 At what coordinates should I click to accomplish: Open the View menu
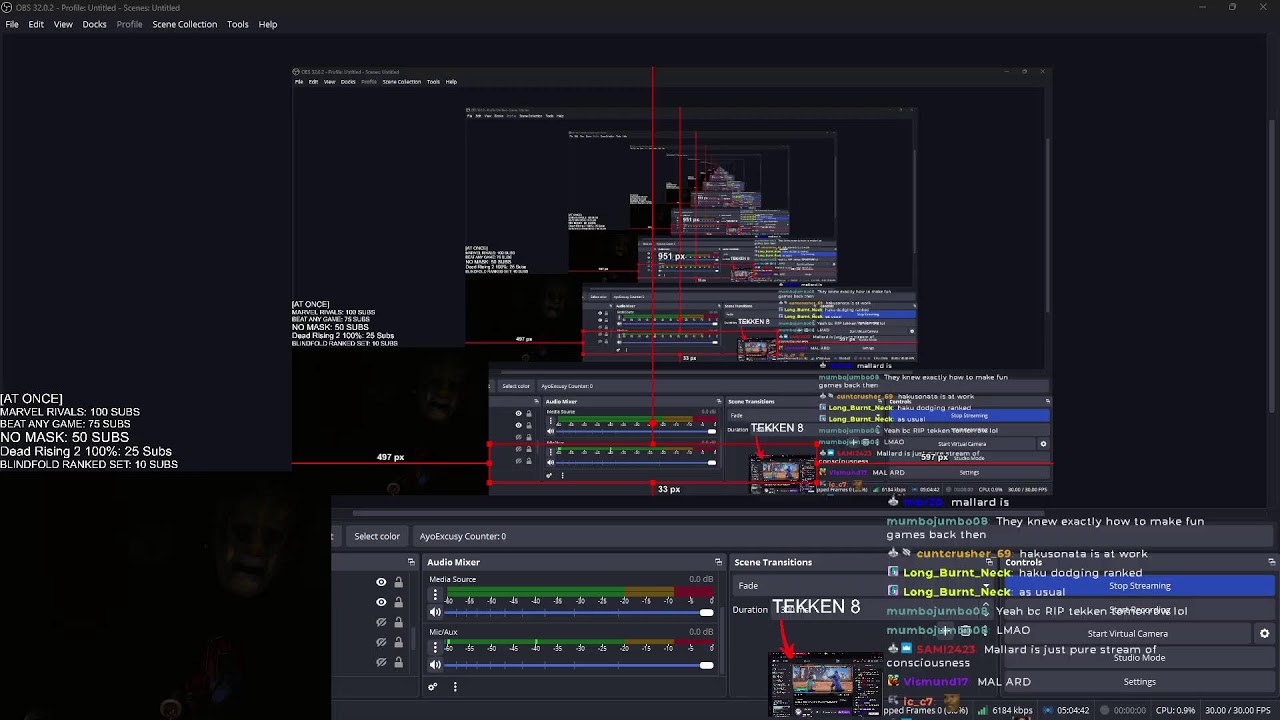(x=63, y=24)
